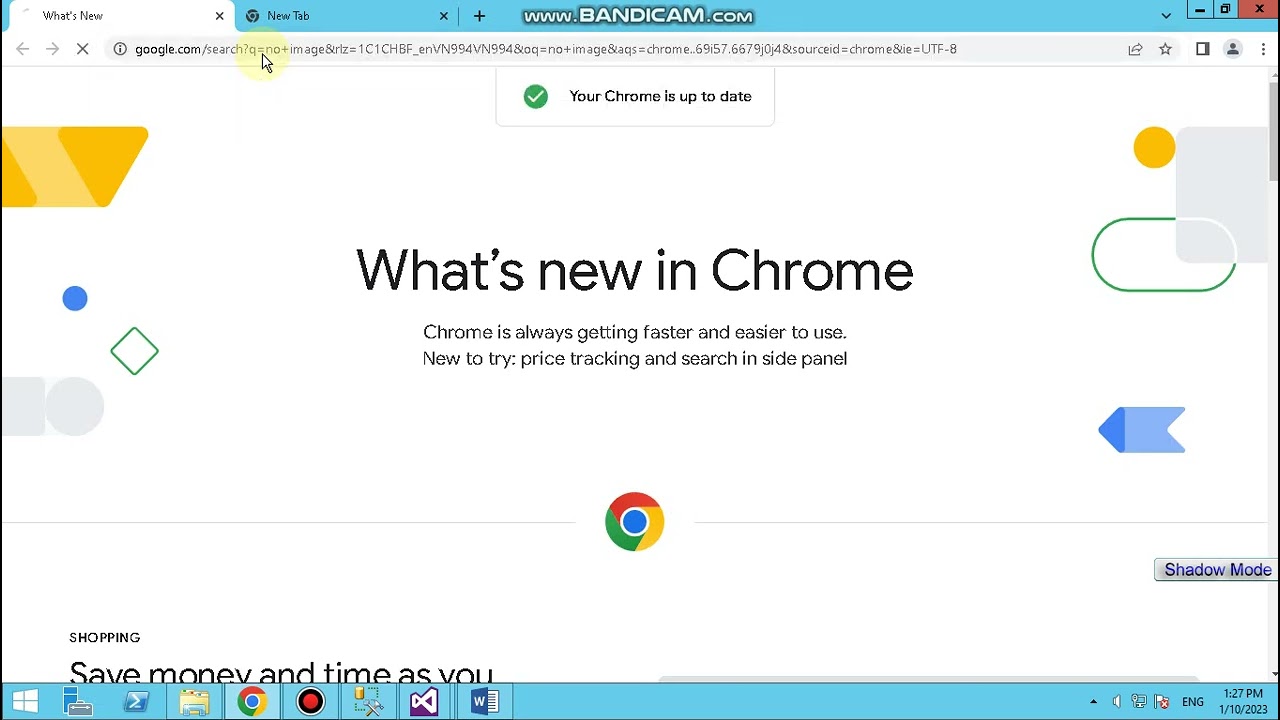Open Visual Studio from the taskbar
This screenshot has height=720, width=1280.
pyautogui.click(x=424, y=702)
